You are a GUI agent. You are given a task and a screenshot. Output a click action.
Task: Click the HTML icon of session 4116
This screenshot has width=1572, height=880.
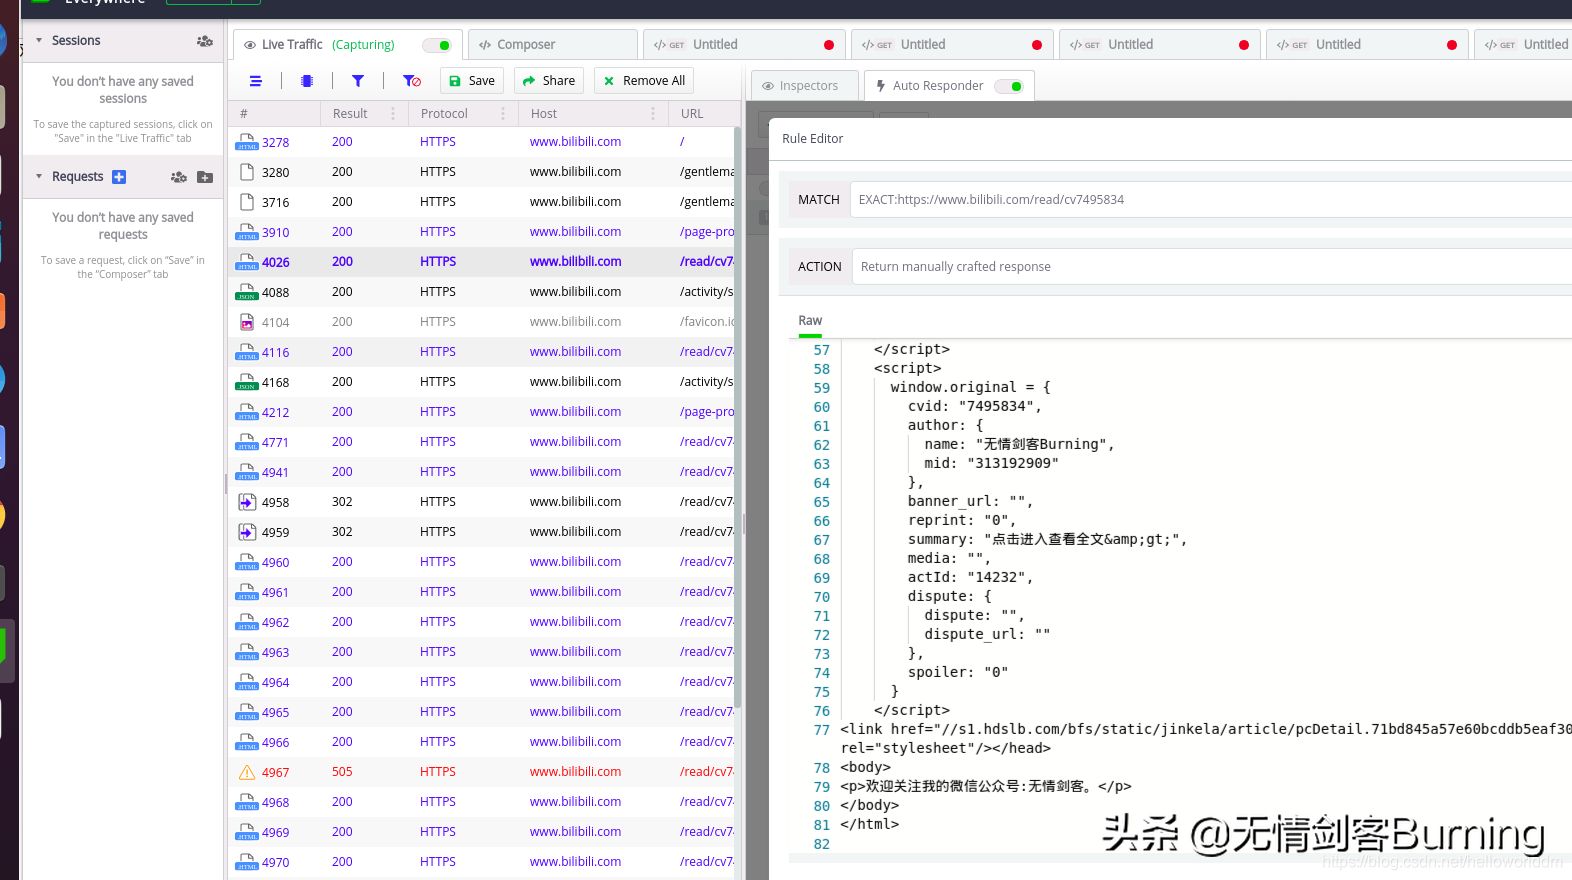click(x=246, y=352)
